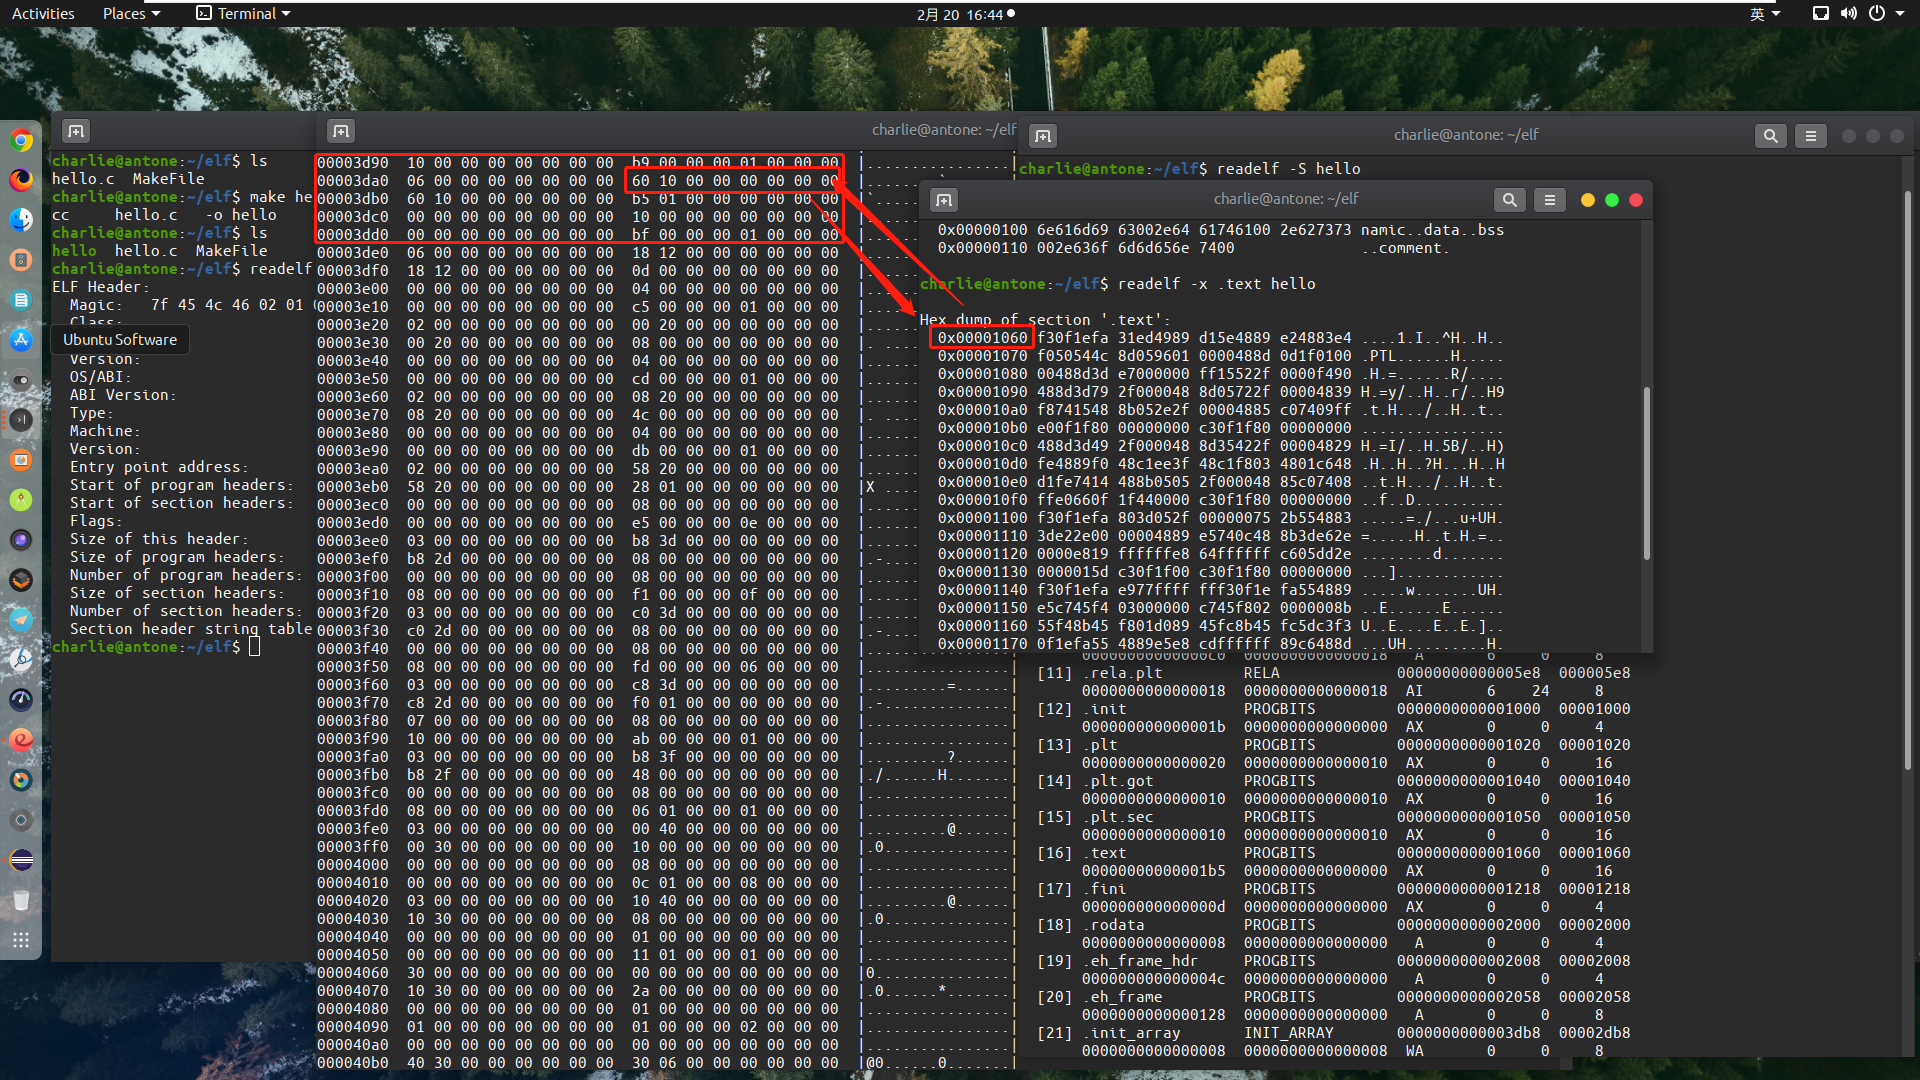Open the 英 input language switcher
The image size is (1920, 1080).
pyautogui.click(x=1765, y=13)
